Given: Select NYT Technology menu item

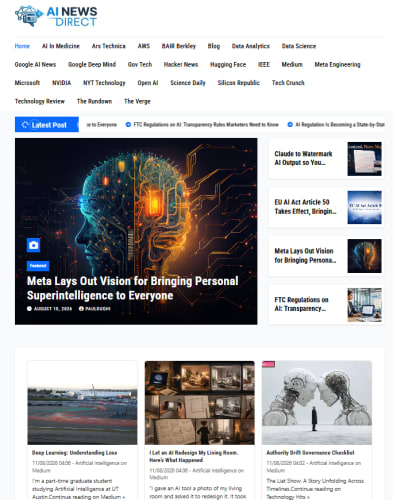Looking at the screenshot, I should click(104, 83).
